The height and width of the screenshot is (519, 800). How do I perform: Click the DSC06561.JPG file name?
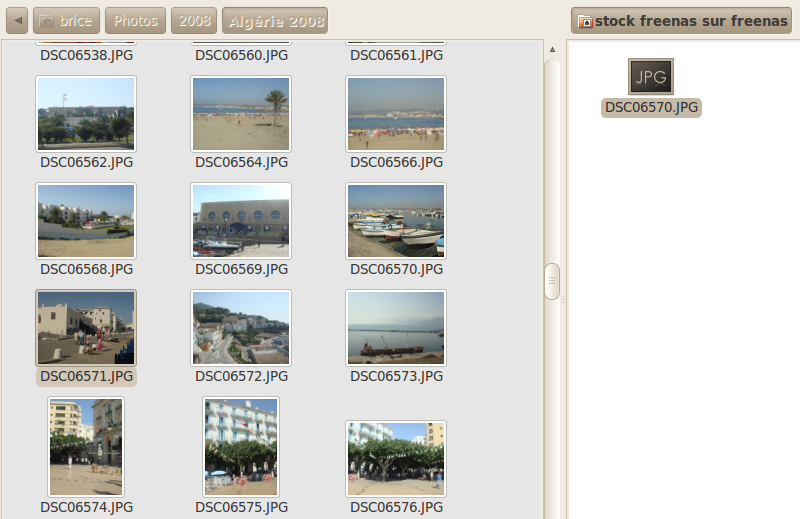396,55
